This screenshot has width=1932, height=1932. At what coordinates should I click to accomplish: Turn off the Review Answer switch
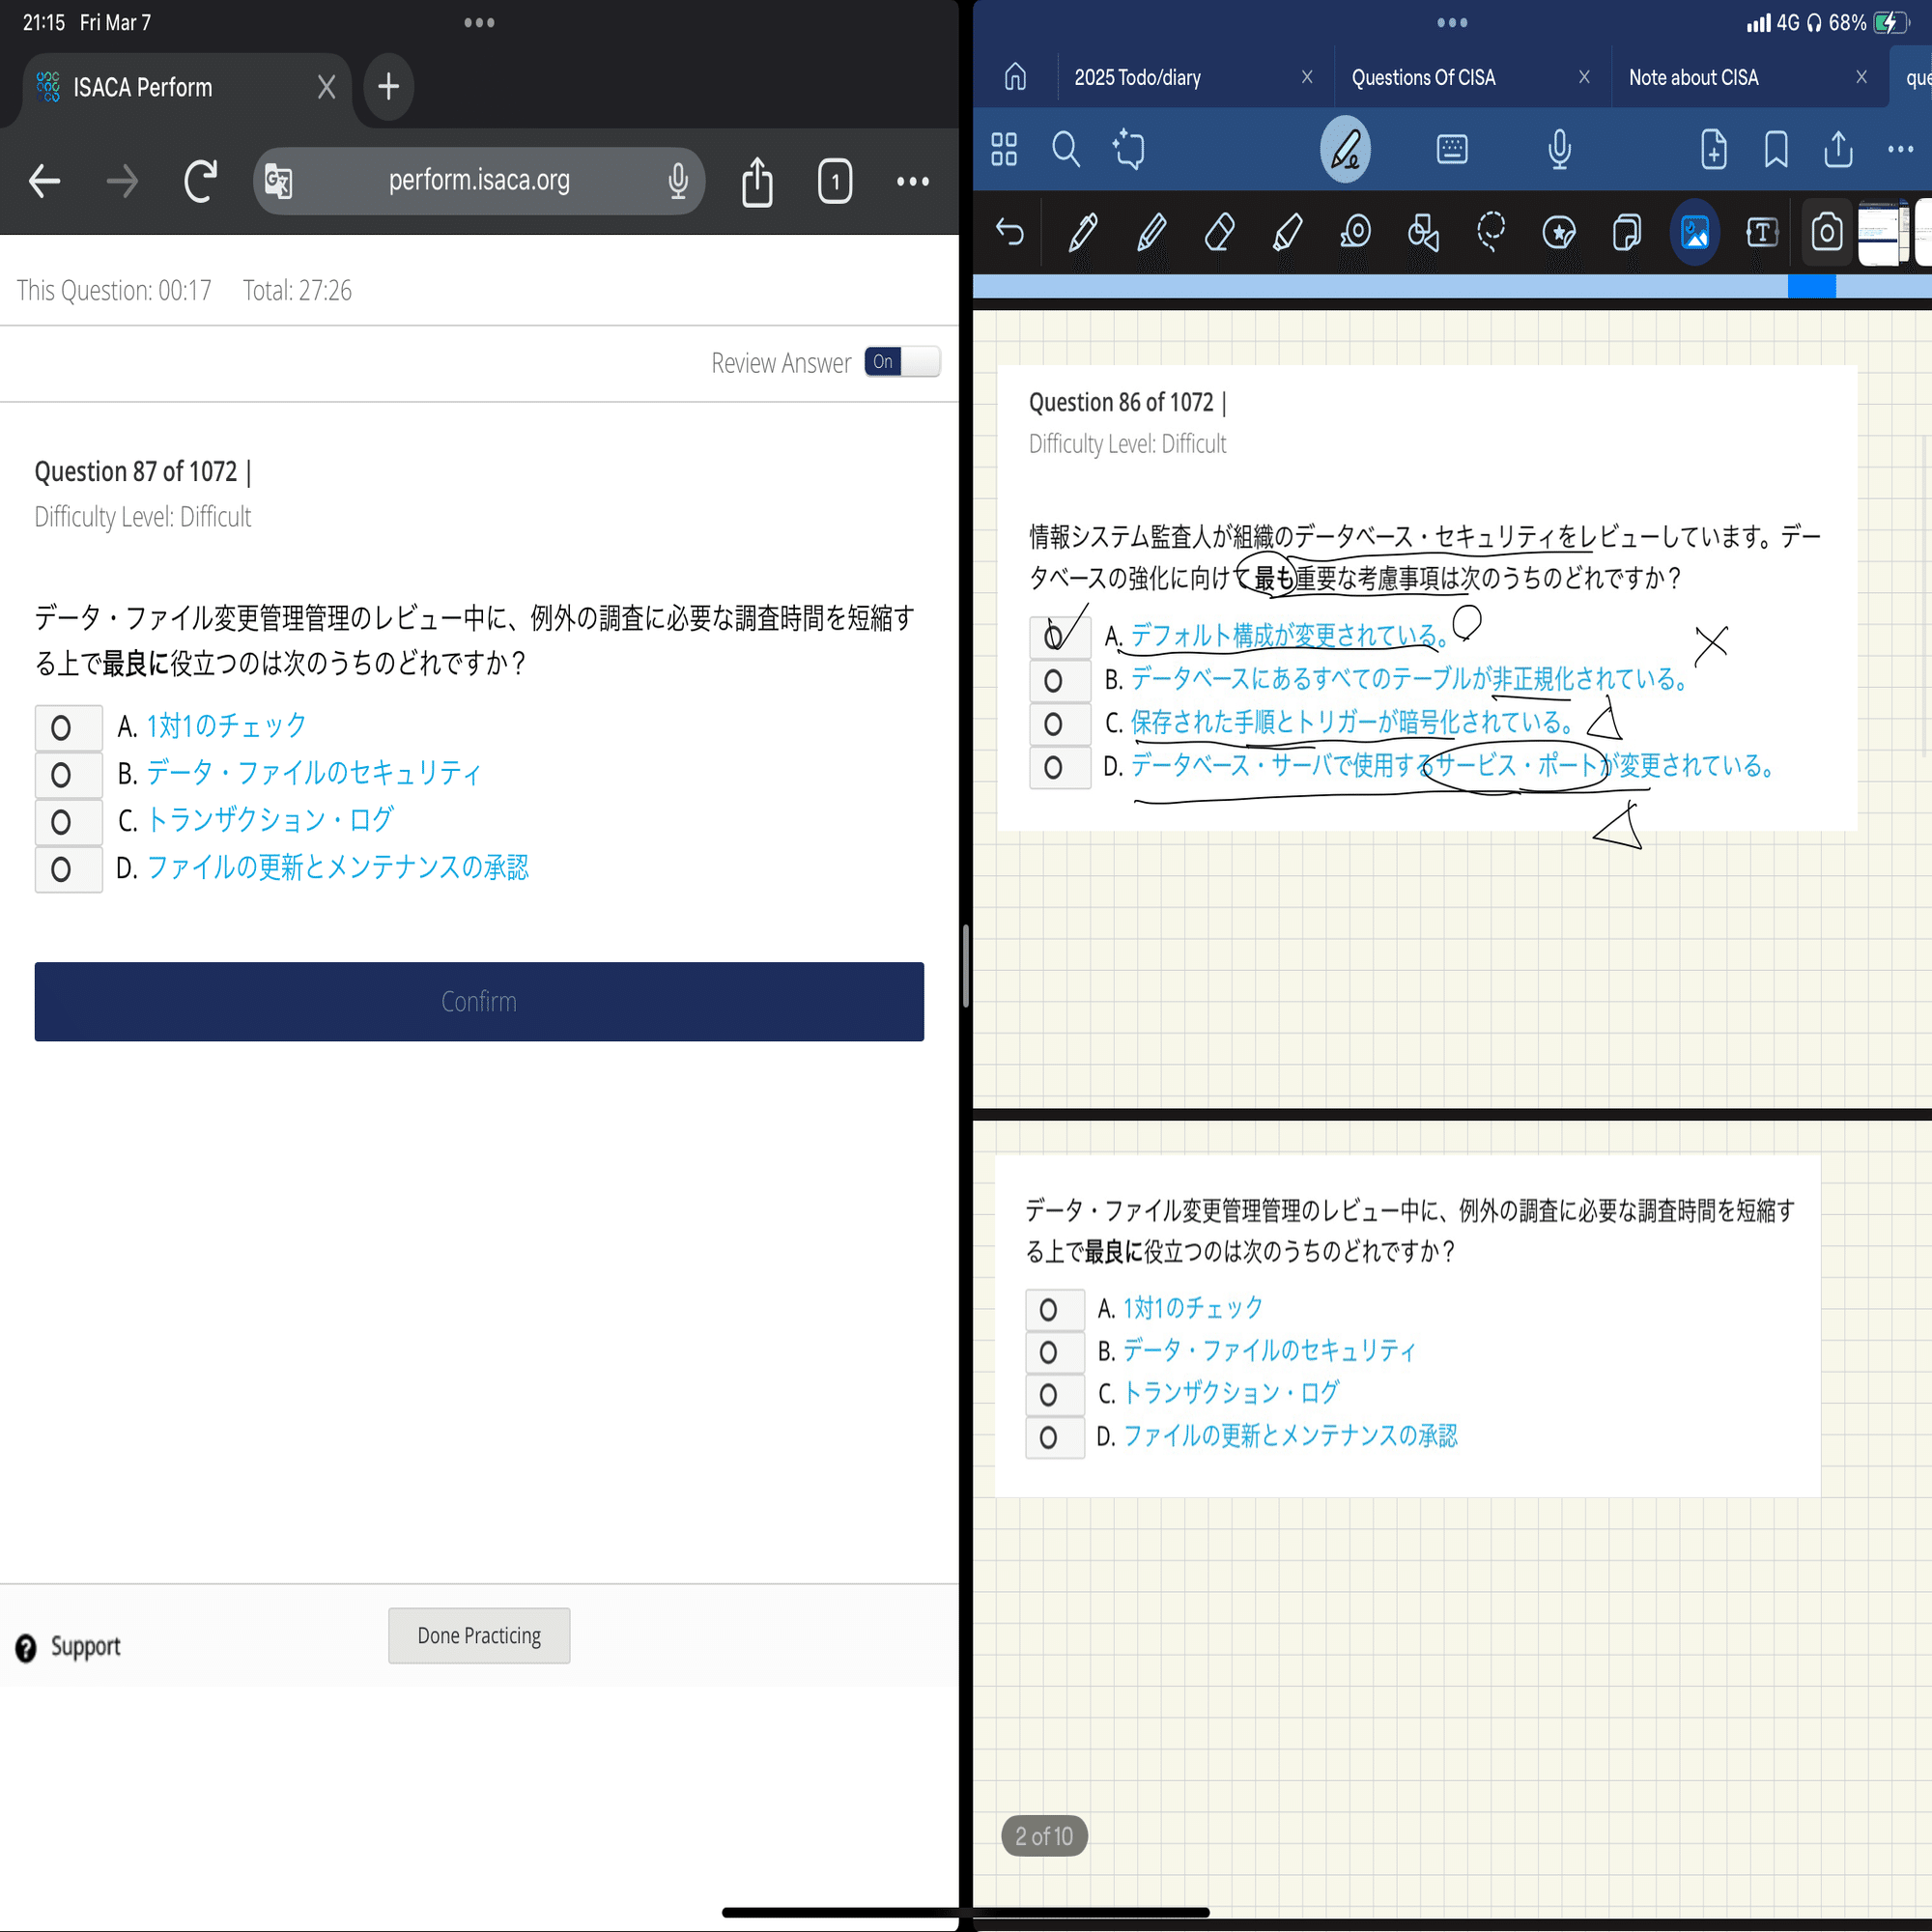tap(901, 362)
